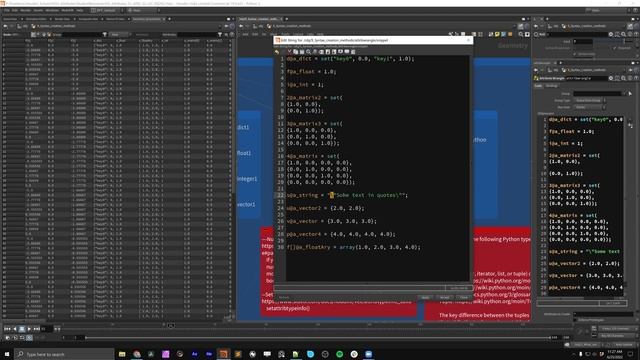This screenshot has height=360, width=640.
Task: Click the Windows taskbar search box
Action: pyautogui.click(x=64, y=354)
